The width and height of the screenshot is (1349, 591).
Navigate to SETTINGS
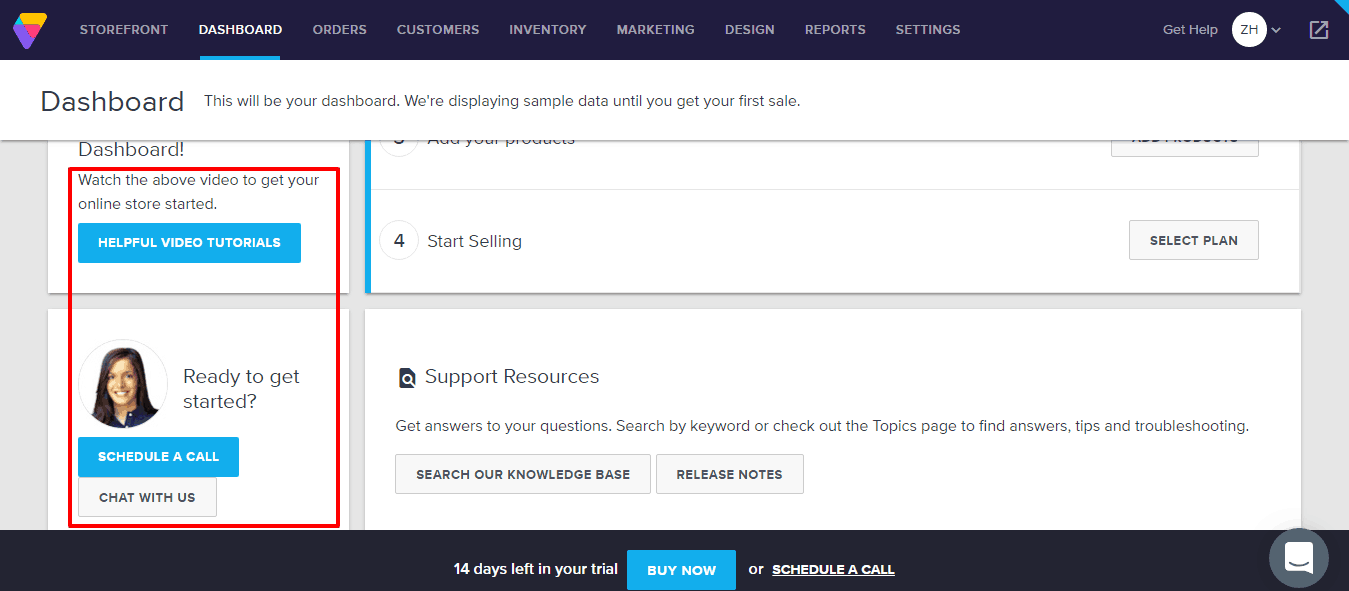tap(927, 29)
